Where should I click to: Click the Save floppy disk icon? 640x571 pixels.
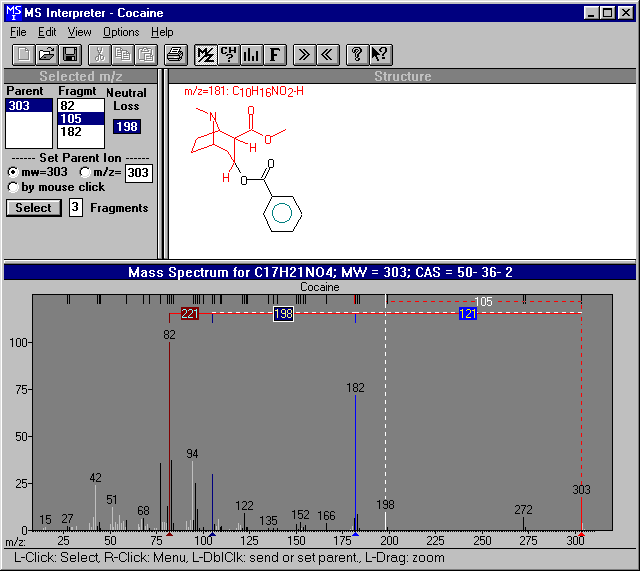pyautogui.click(x=70, y=55)
